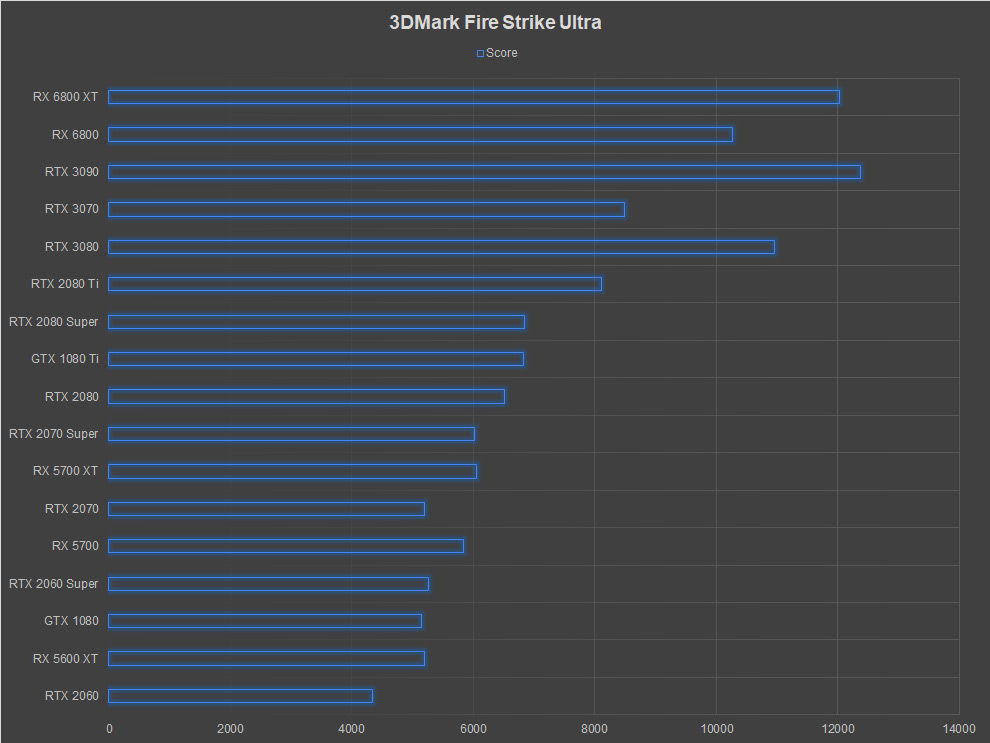Click the RTX 2060 Super score bar
This screenshot has width=990, height=743.
tap(268, 584)
